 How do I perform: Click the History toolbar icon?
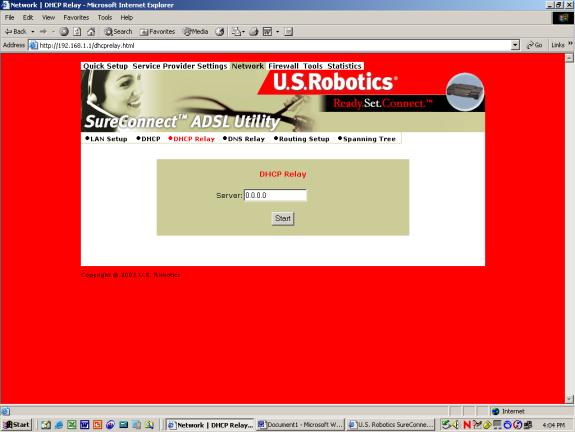tap(220, 32)
